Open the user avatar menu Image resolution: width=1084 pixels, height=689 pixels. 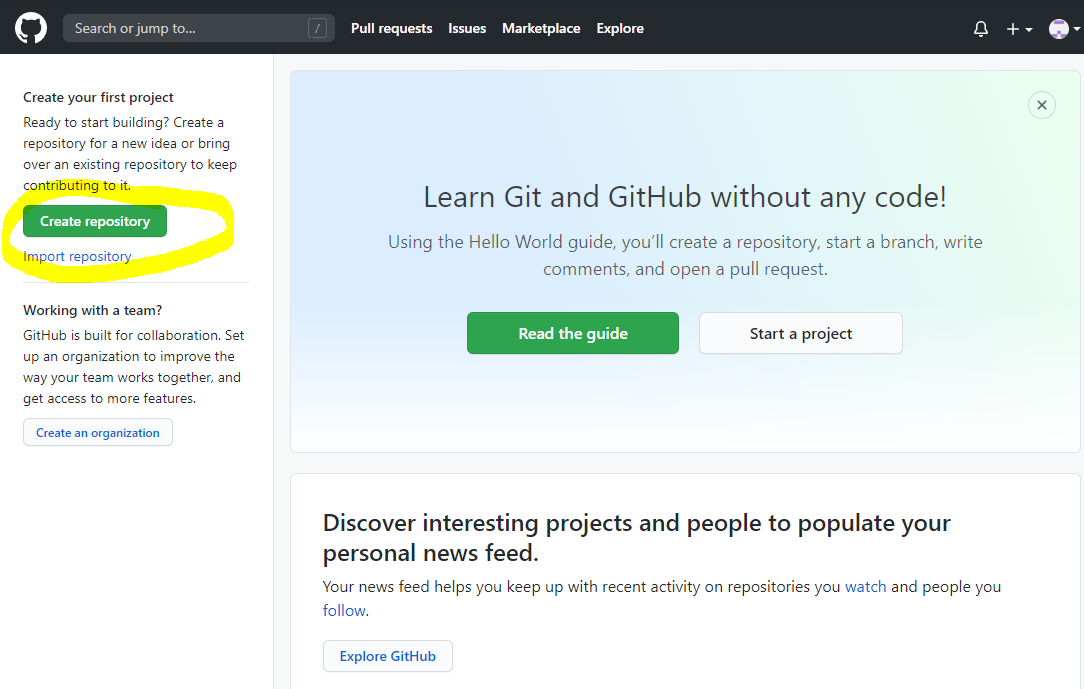pos(1064,28)
